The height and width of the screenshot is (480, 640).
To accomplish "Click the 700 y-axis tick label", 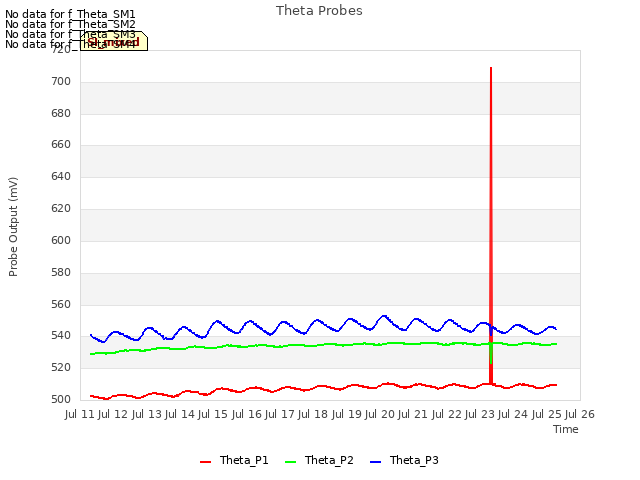I will coord(61,82).
